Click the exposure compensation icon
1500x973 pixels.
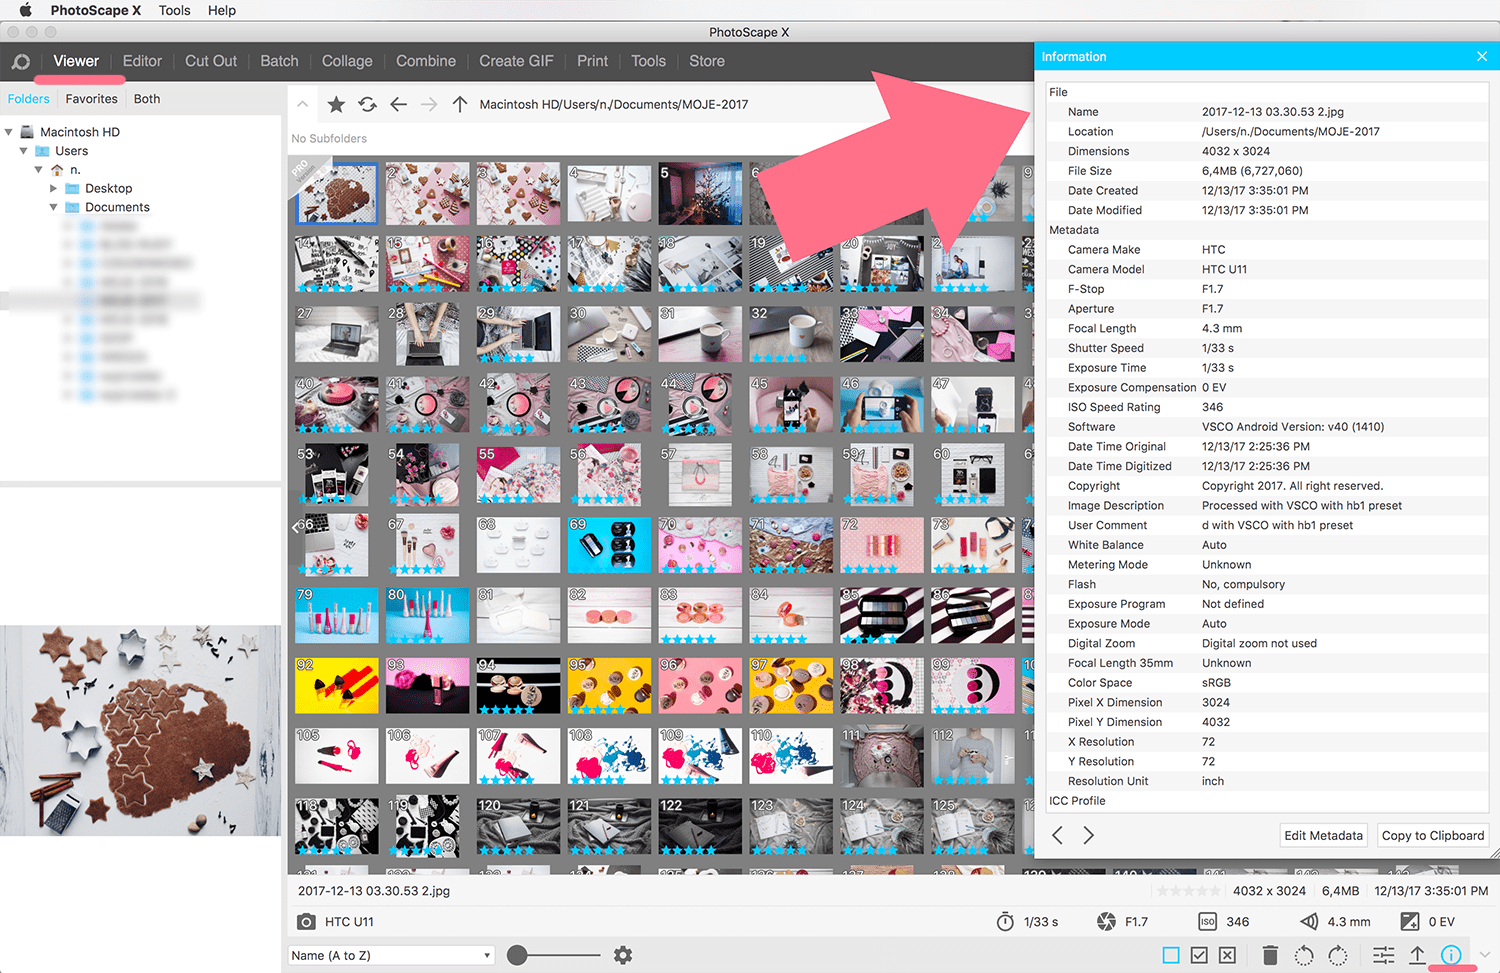(x=1410, y=922)
